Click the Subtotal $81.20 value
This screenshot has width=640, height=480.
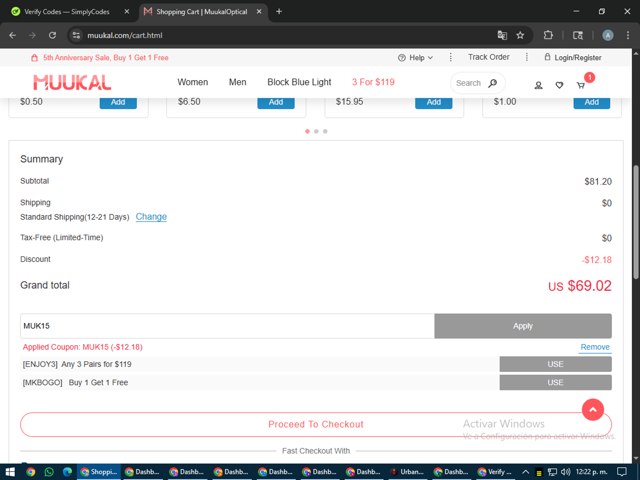pos(598,182)
